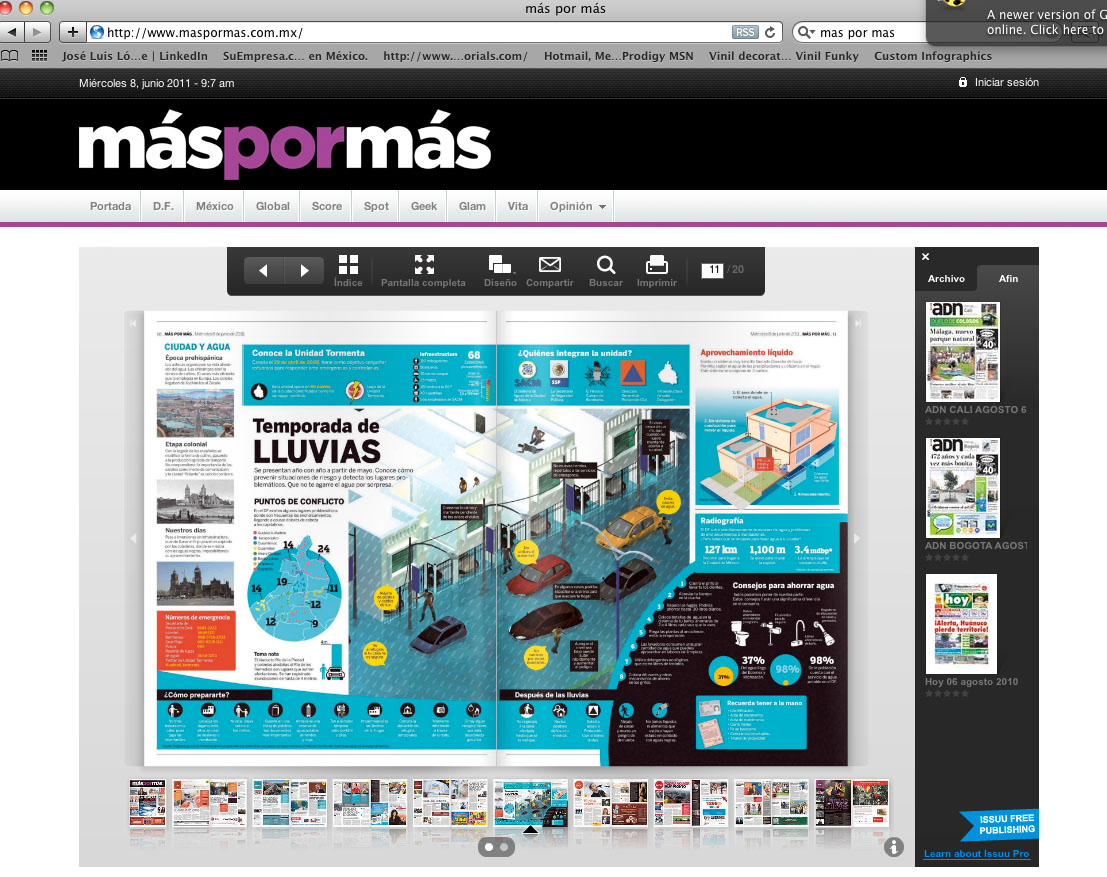Click the RSS button in address bar

(x=745, y=32)
